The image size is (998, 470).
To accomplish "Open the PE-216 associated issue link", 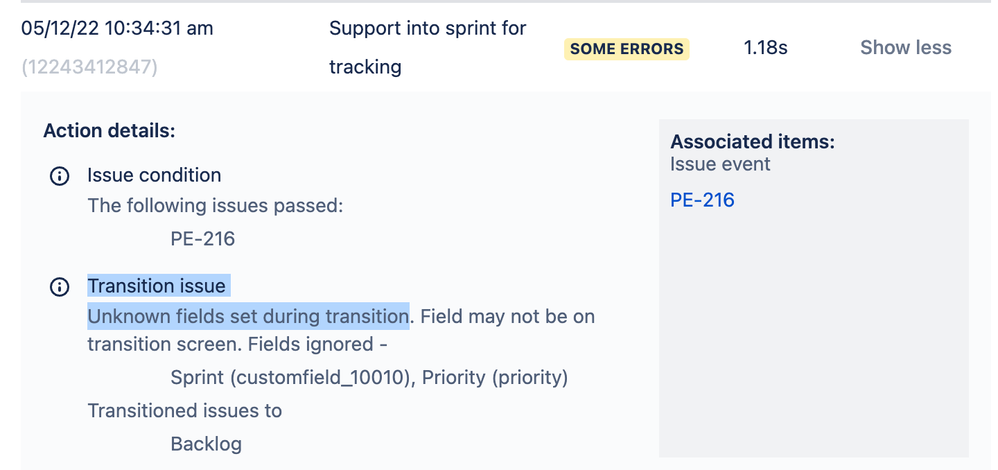I will (702, 200).
